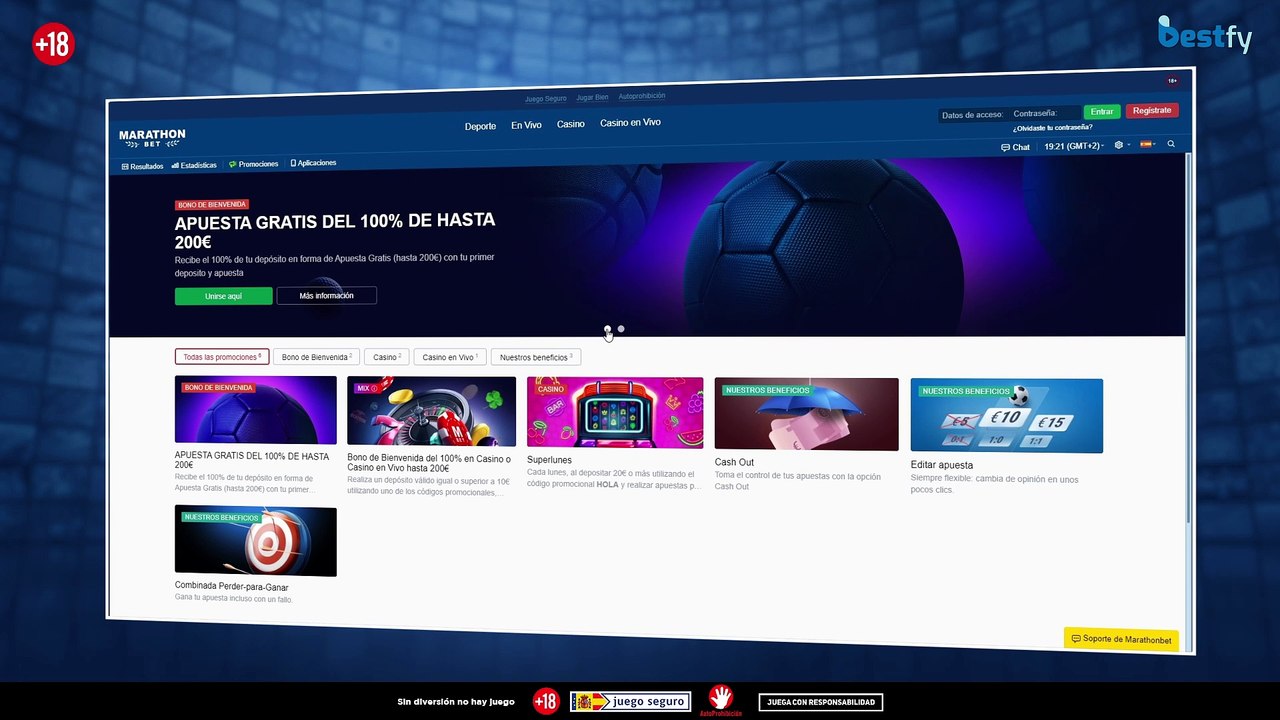Go to the Promociones section
1280x720 pixels.
coord(254,164)
